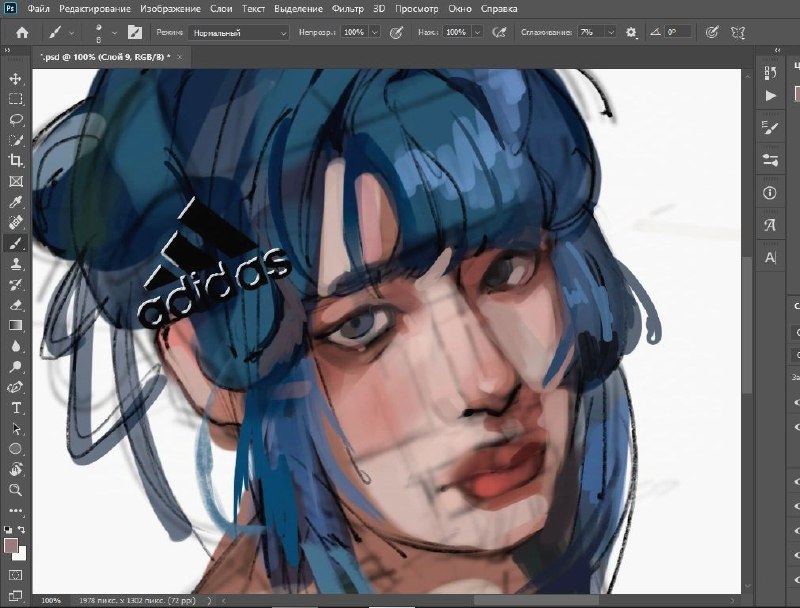Swap foreground and background colors
Screen dimensions: 800x608
pos(21,529)
